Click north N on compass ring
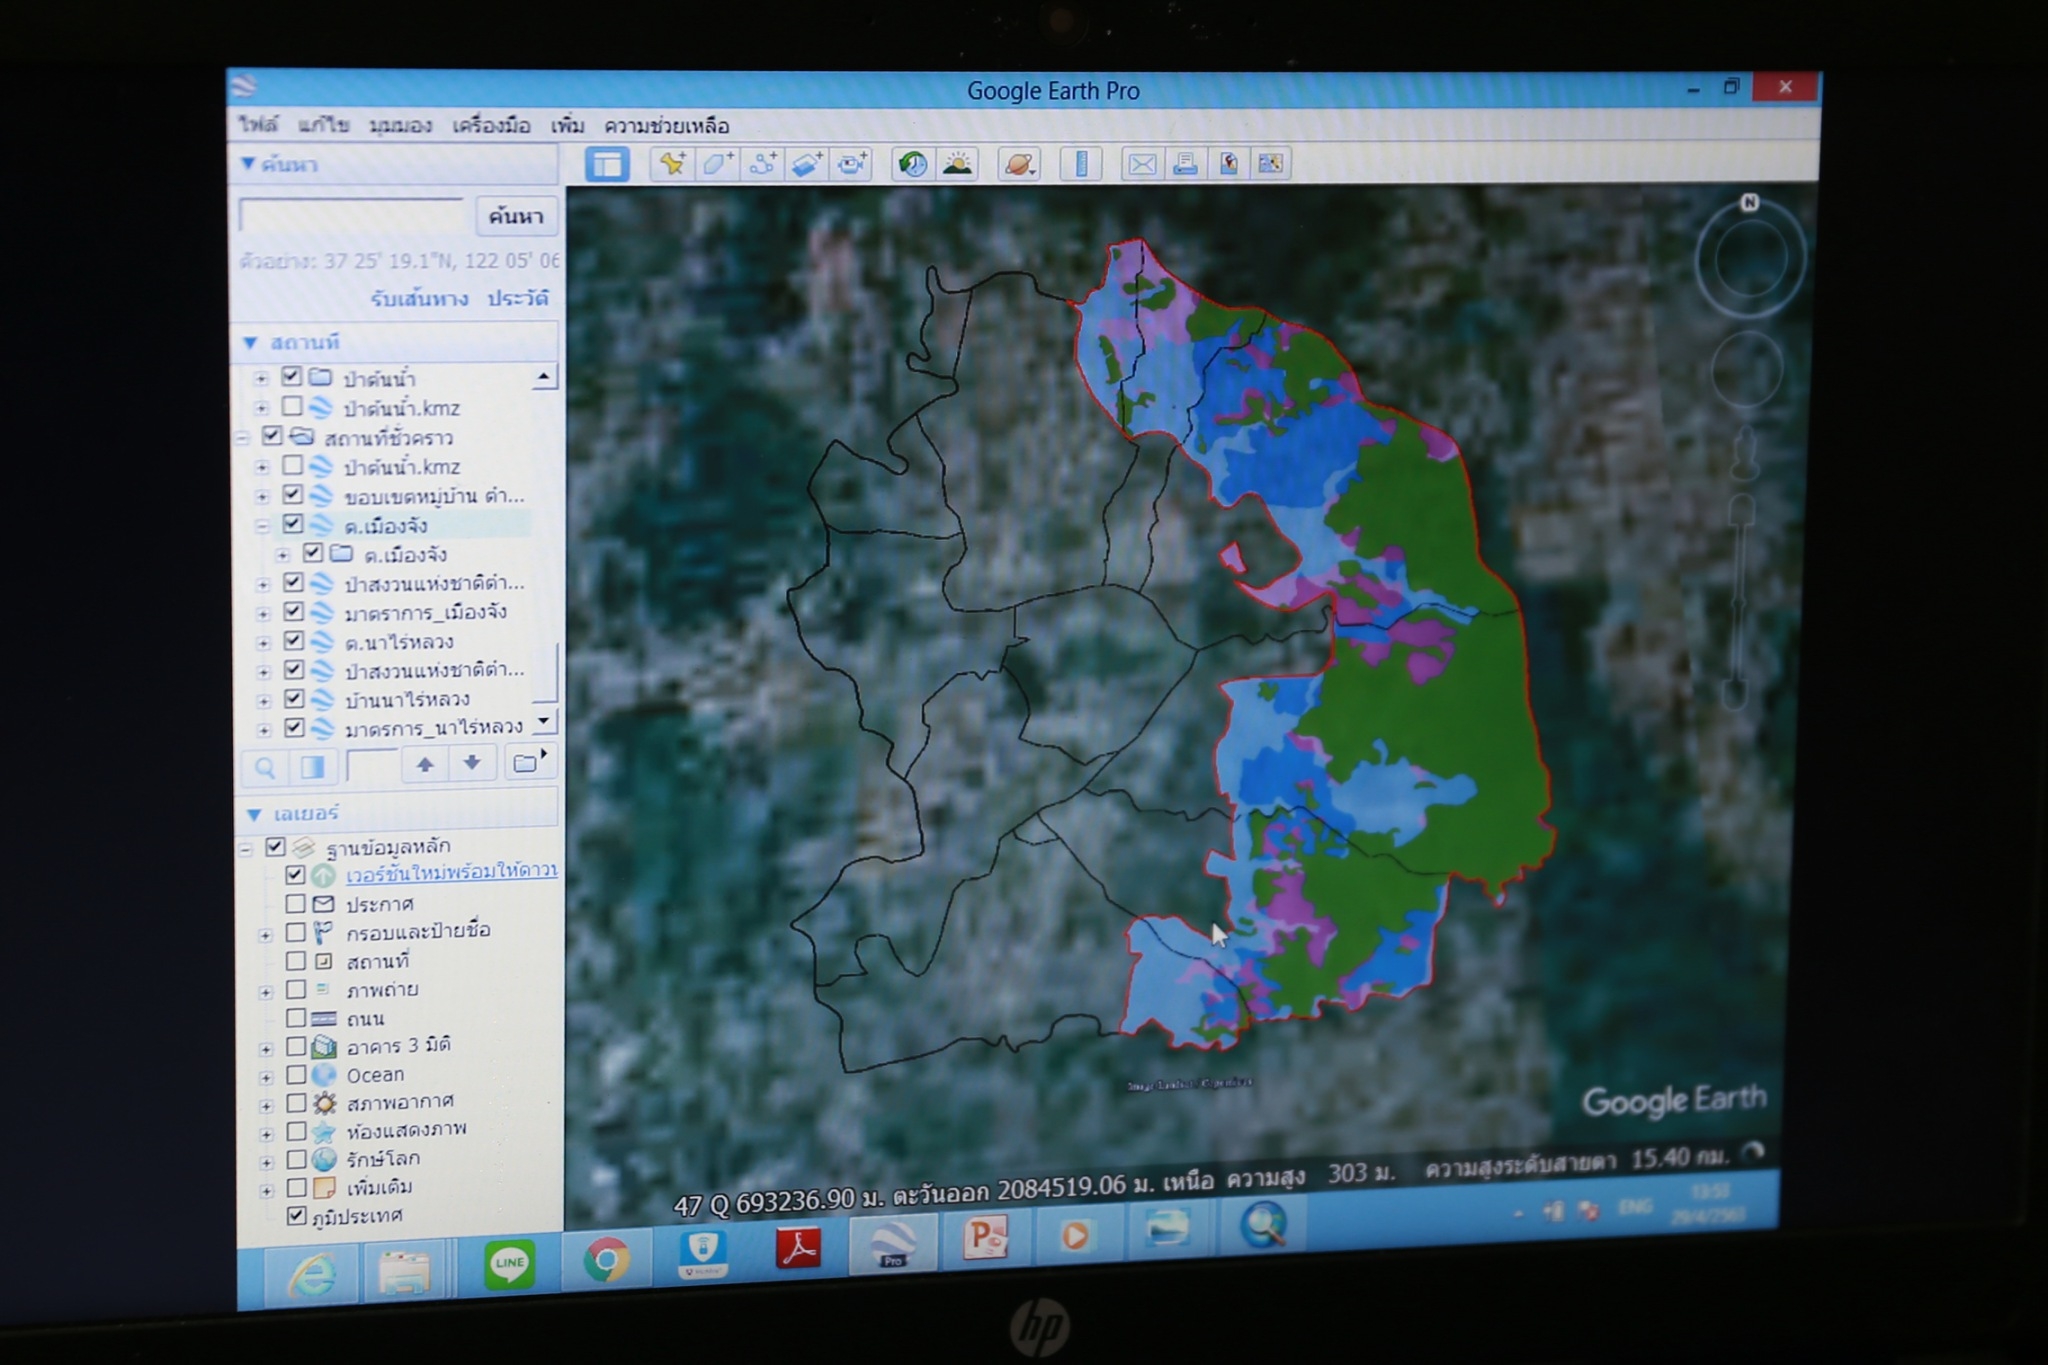2048x1365 pixels. 1749,203
